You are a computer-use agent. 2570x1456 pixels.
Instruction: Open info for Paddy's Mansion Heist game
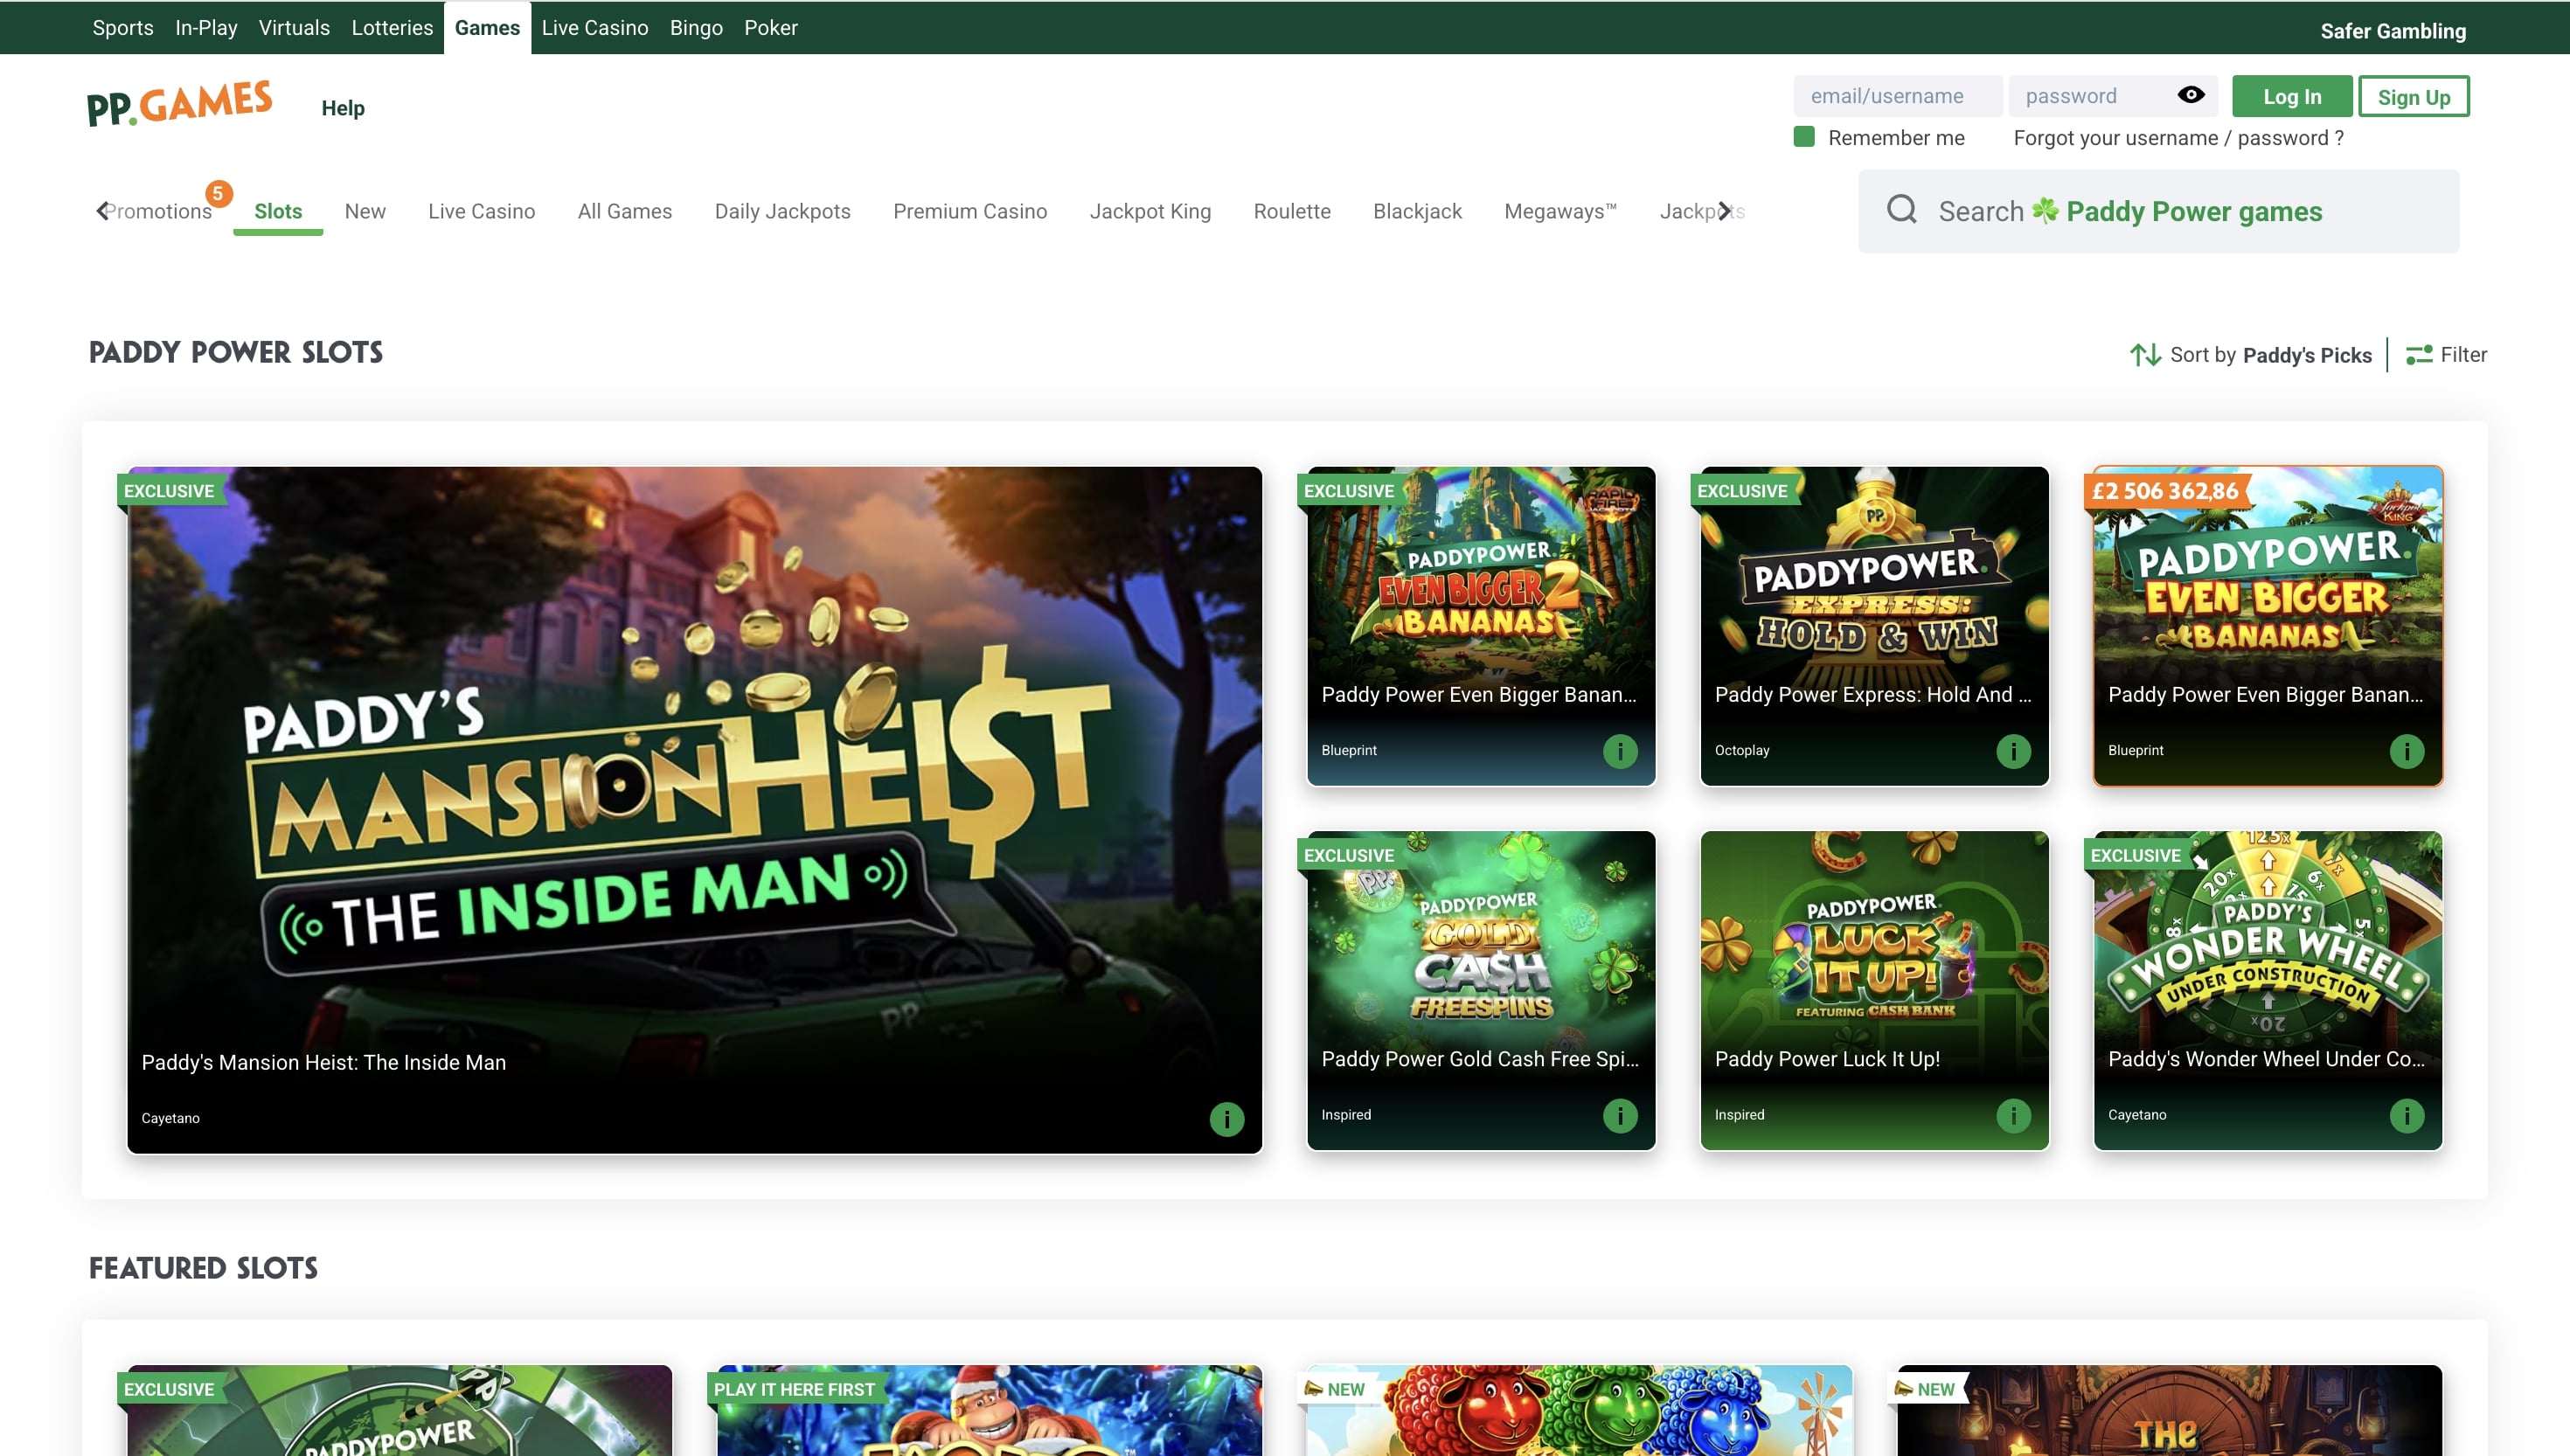tap(1227, 1119)
